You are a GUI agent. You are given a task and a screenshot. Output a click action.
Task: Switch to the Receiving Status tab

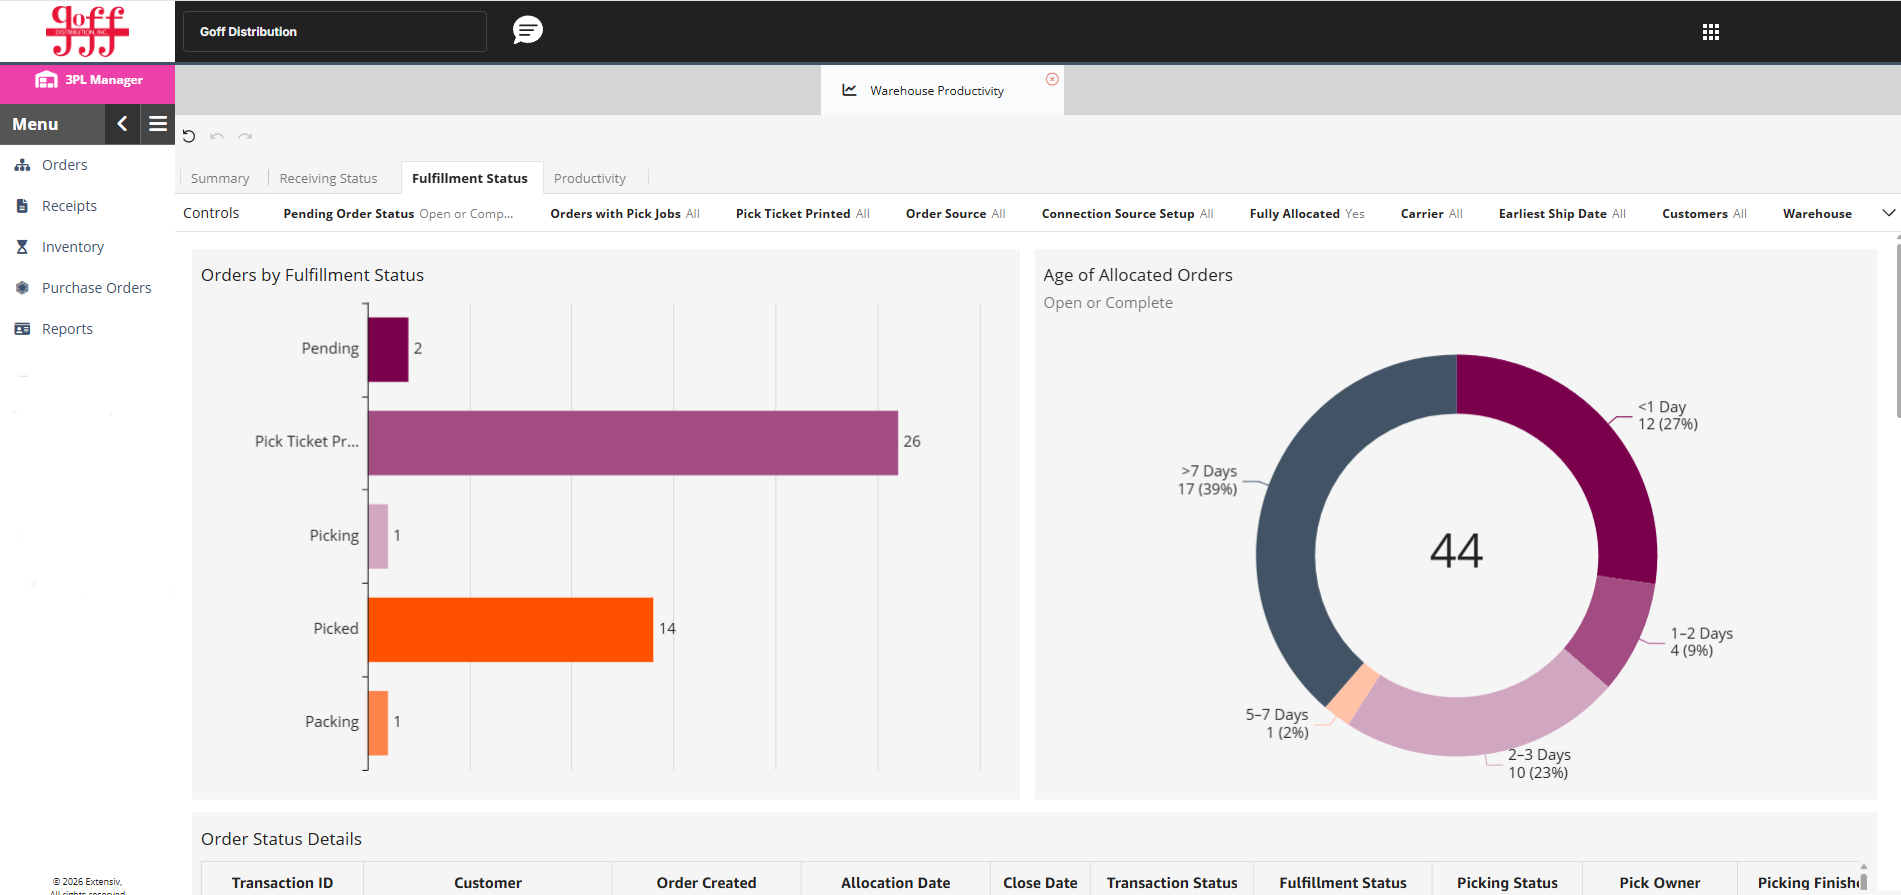(328, 178)
